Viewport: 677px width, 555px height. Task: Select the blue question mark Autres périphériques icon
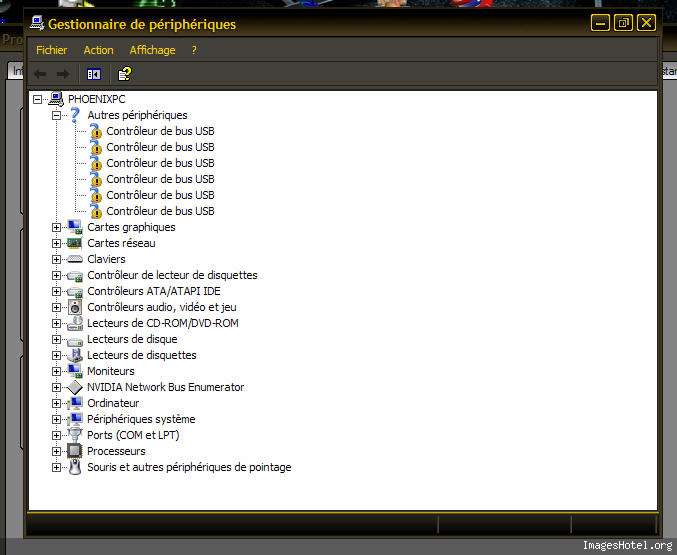pyautogui.click(x=75, y=115)
